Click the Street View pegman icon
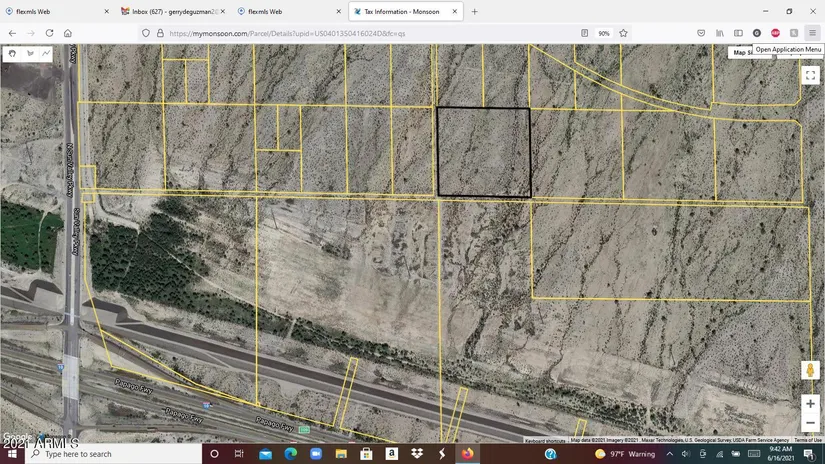The width and height of the screenshot is (825, 464). point(810,371)
